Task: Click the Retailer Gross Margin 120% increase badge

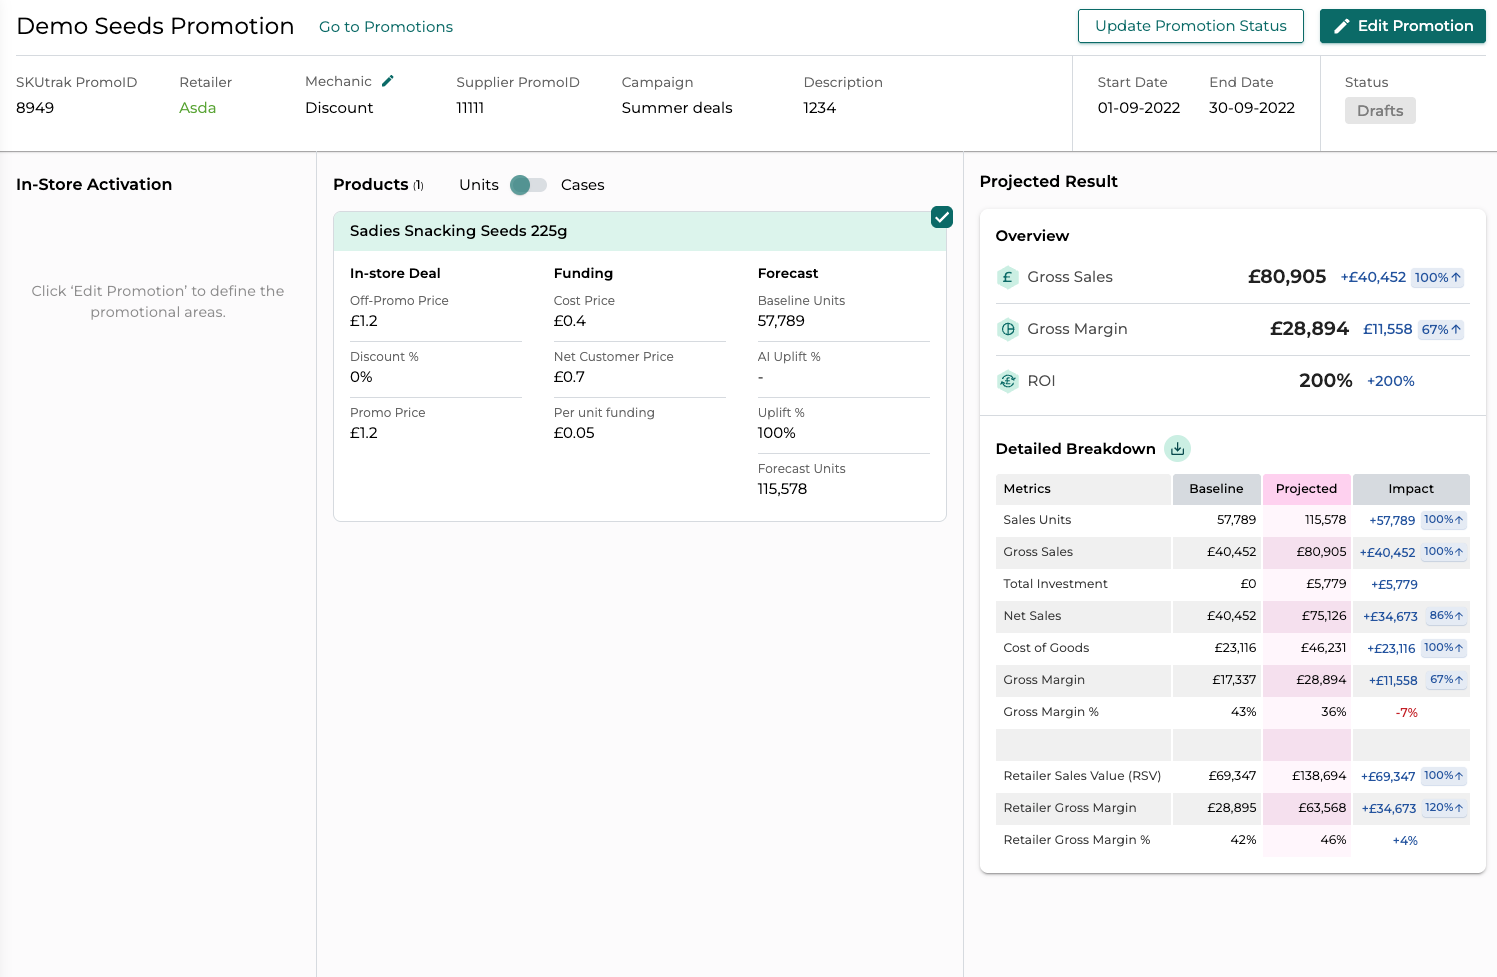Action: pos(1444,808)
